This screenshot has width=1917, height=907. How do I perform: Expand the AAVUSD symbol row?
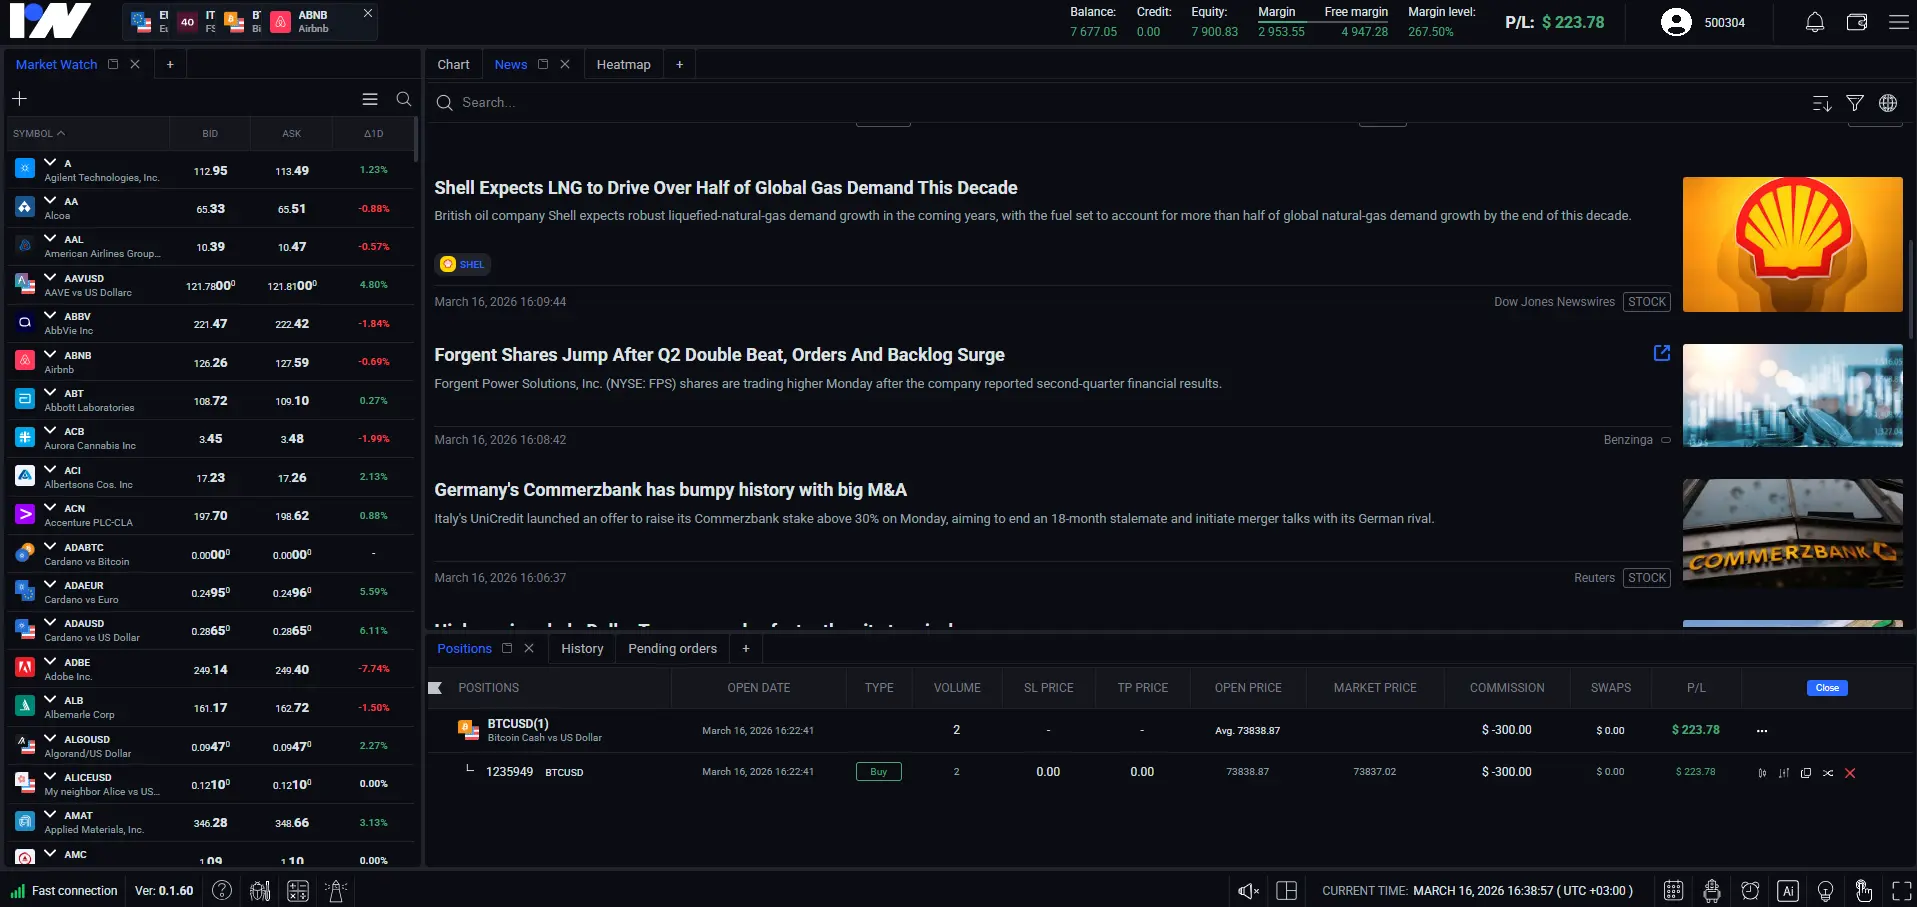(51, 278)
